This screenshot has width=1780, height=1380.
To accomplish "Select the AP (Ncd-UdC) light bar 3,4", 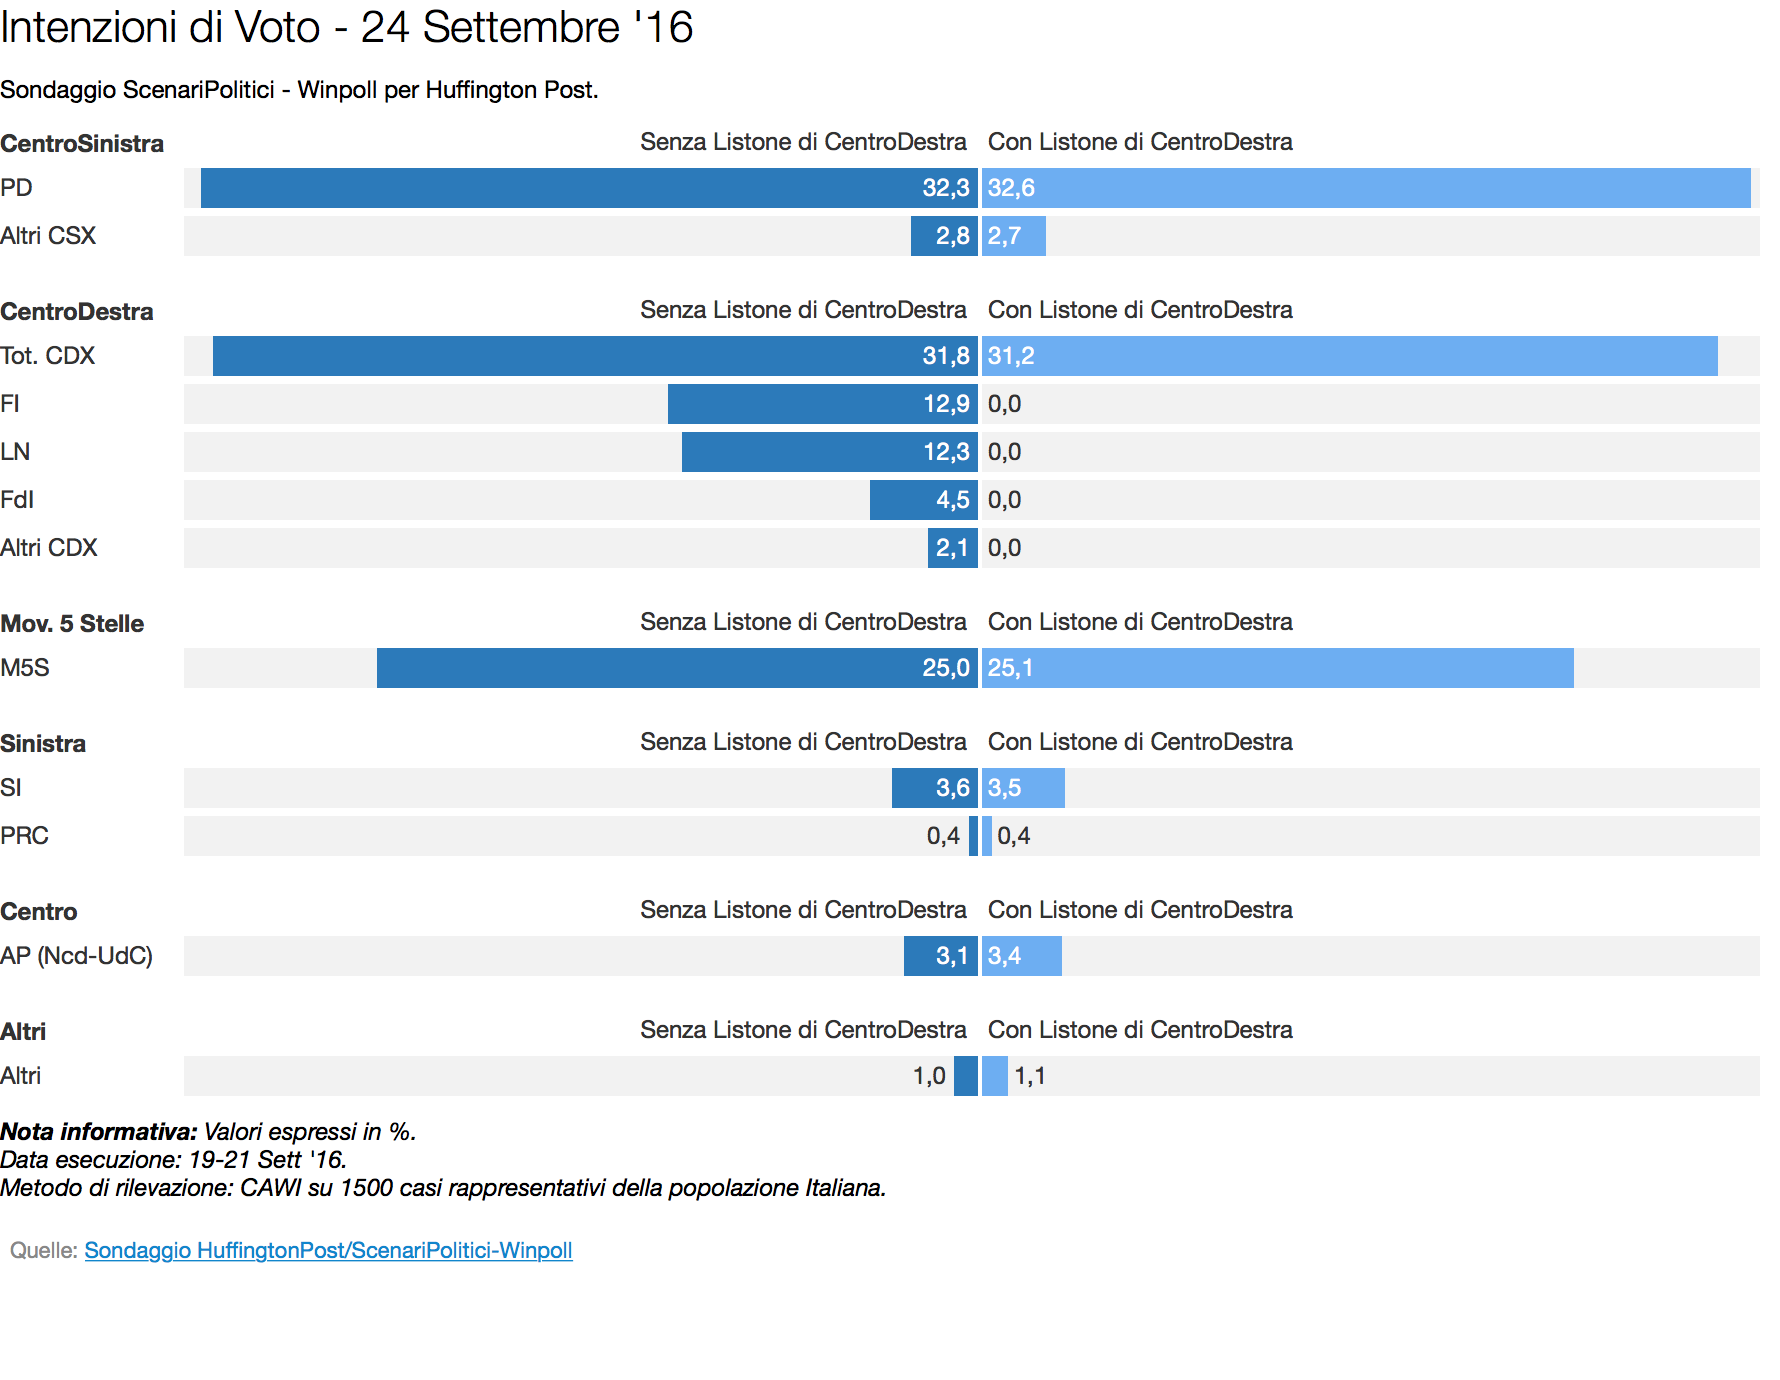I will [1022, 956].
